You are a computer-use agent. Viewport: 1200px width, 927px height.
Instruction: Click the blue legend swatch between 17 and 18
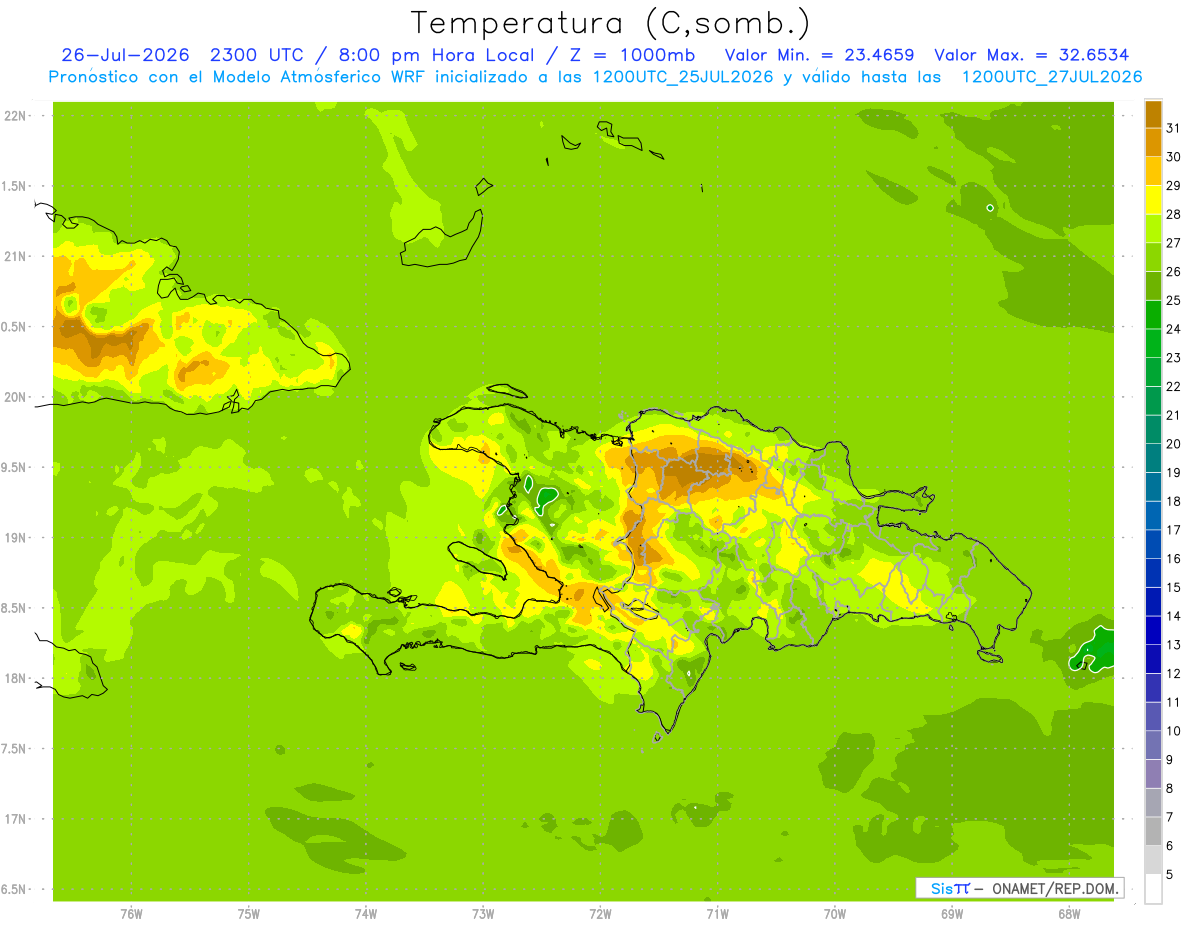click(1153, 515)
